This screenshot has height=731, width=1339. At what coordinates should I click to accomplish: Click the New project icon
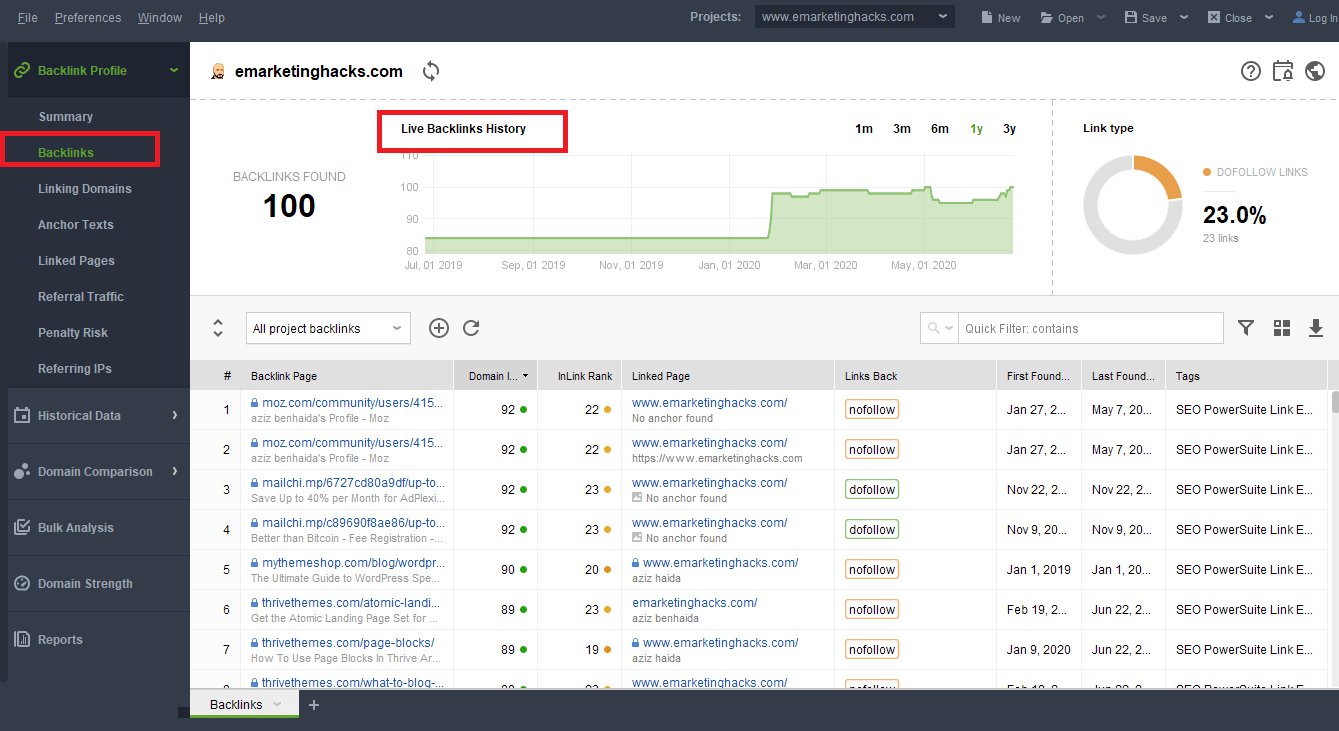coord(986,17)
